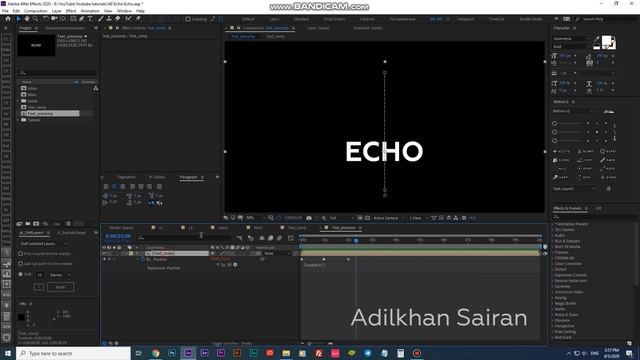This screenshot has width=640, height=360.
Task: Click the Burst button in Motion 2
Action: (x=609, y=151)
